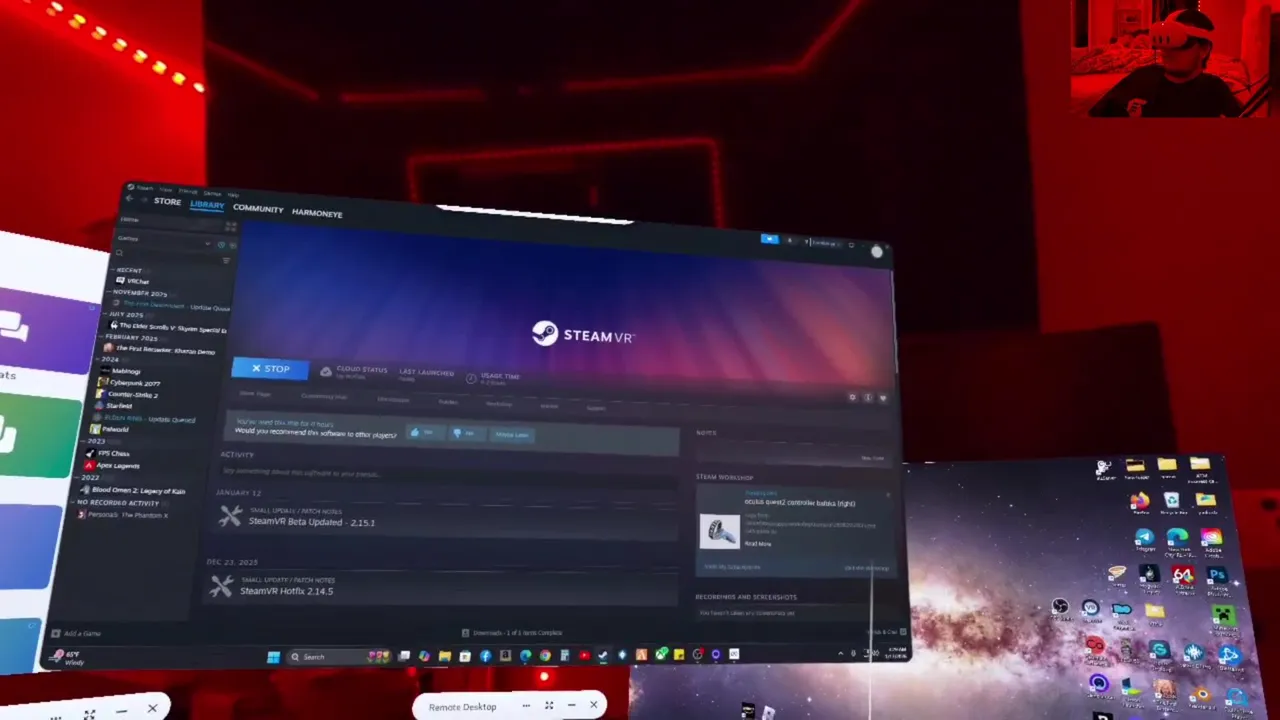Select Apex Legends in the library
The width and height of the screenshot is (1280, 720).
[x=112, y=465]
